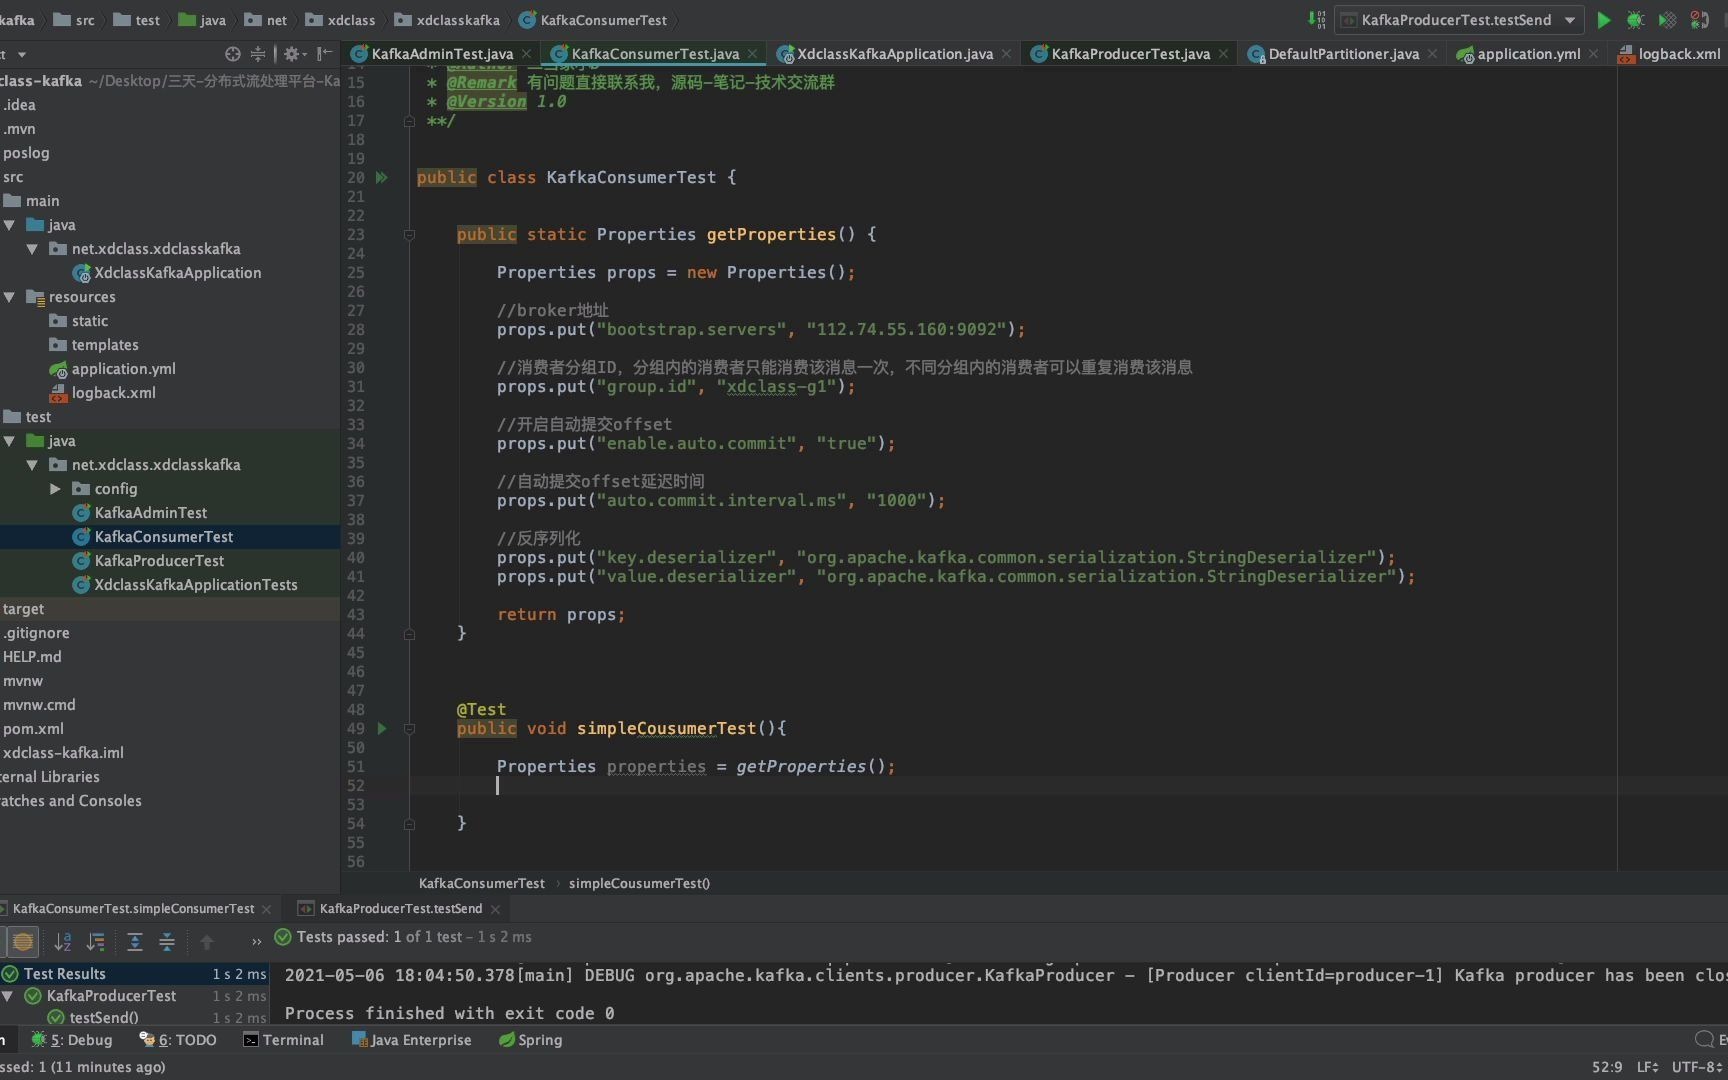Collapse the resources folder

click(9, 297)
